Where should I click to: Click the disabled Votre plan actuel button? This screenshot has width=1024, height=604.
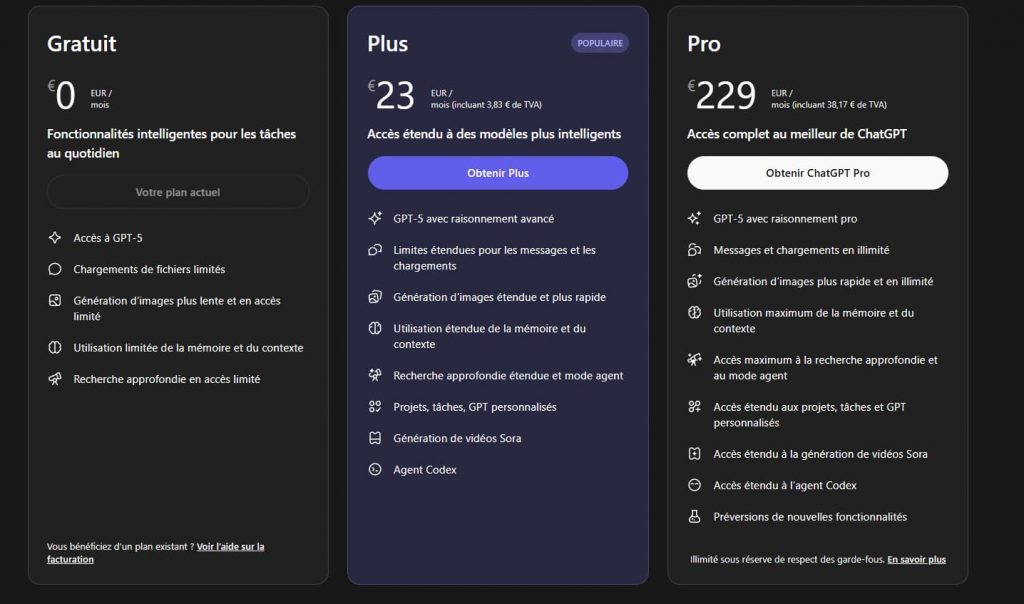[178, 192]
